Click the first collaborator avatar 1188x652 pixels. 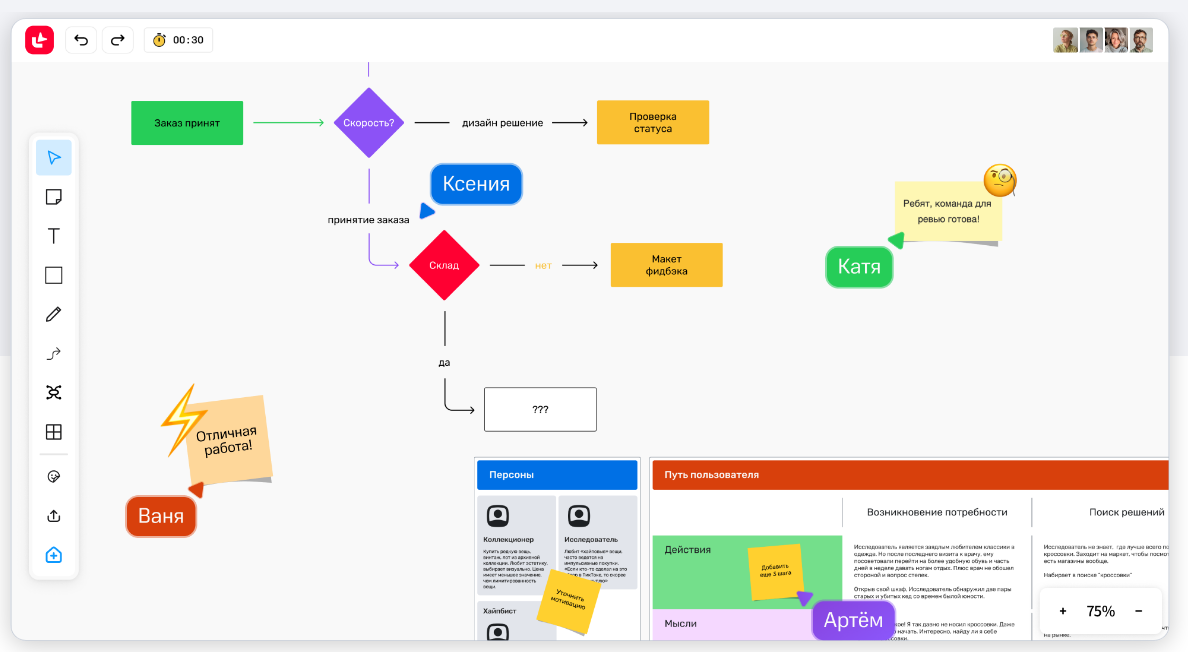coord(1066,40)
